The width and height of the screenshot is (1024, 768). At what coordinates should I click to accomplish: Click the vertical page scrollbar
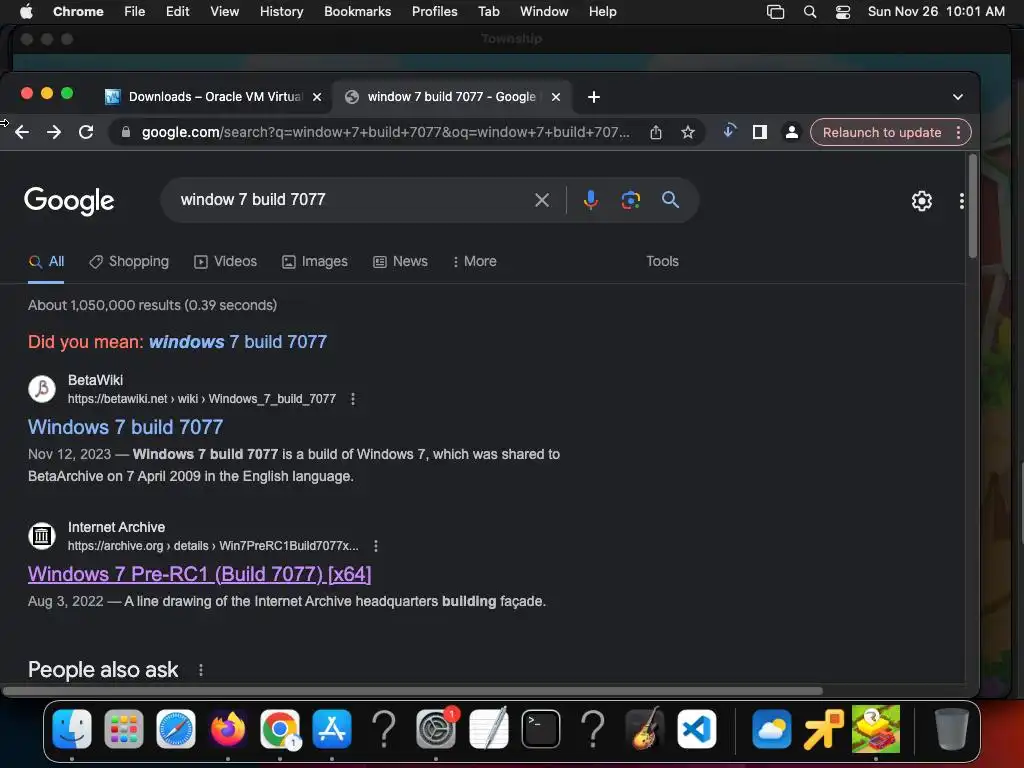pyautogui.click(x=972, y=206)
